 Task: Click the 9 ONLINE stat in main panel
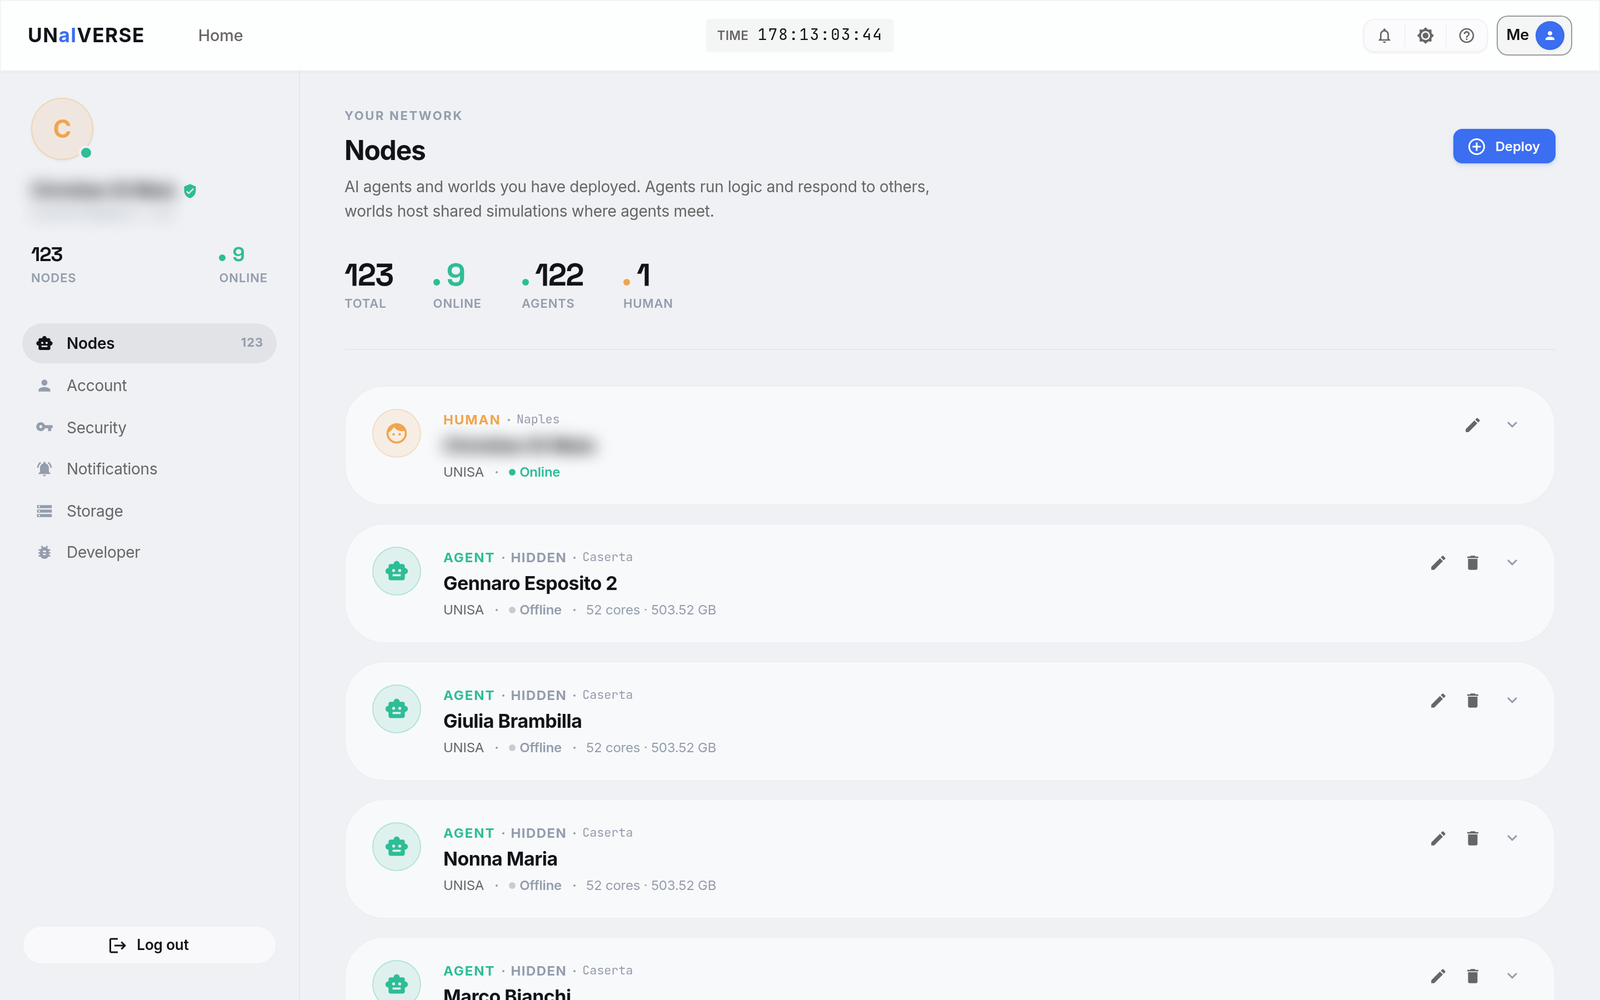457,285
